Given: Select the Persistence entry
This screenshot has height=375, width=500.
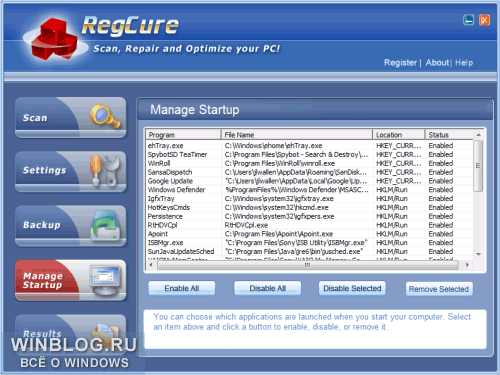Looking at the screenshot, I should 310,216.
